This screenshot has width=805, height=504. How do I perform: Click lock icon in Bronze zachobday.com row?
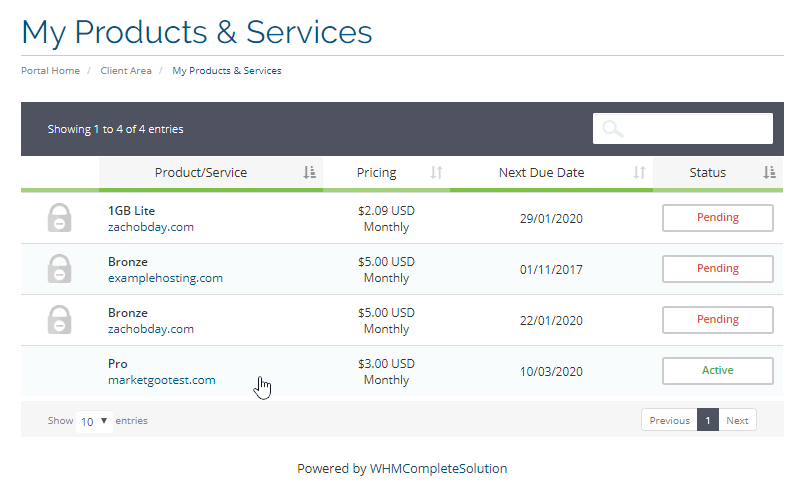pos(60,320)
